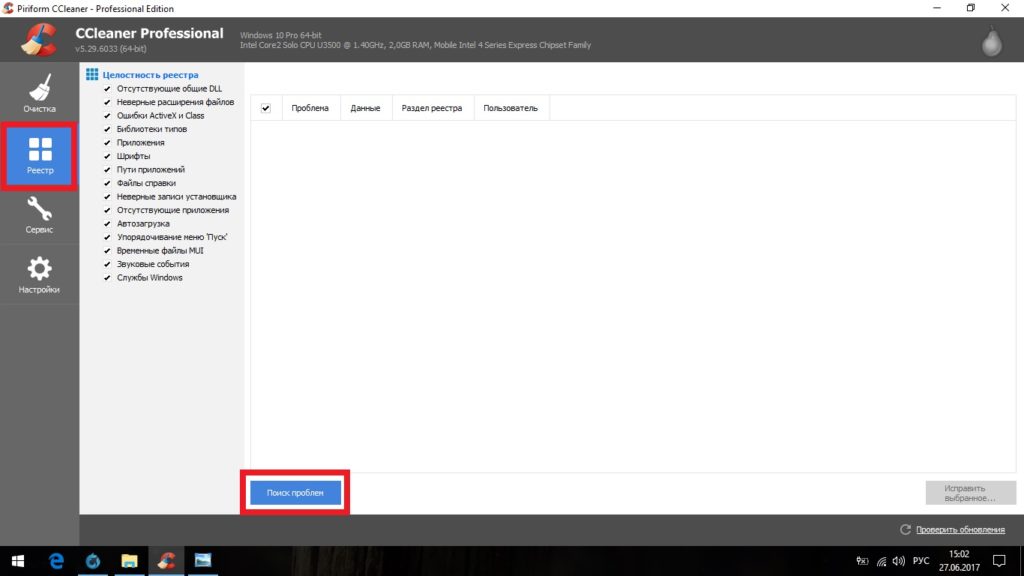Toggle the select-all checkbox in the table header
The height and width of the screenshot is (576, 1024).
coord(266,108)
